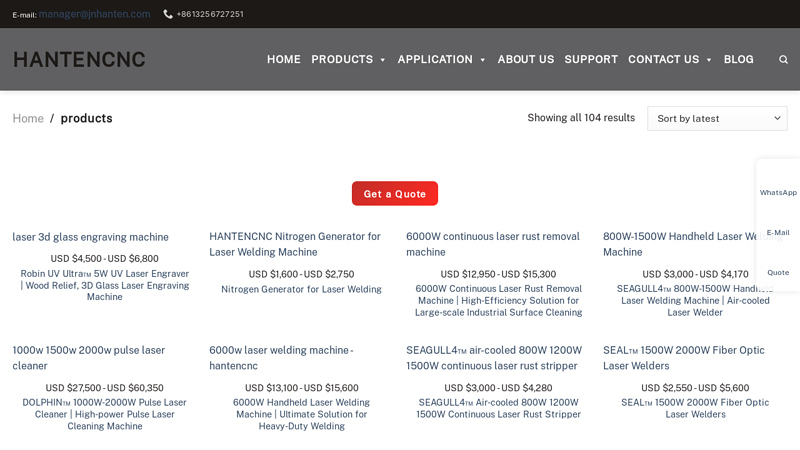The image size is (800, 450).
Task: Open 6000w laser welding machine - hantencnc
Action: (x=281, y=358)
